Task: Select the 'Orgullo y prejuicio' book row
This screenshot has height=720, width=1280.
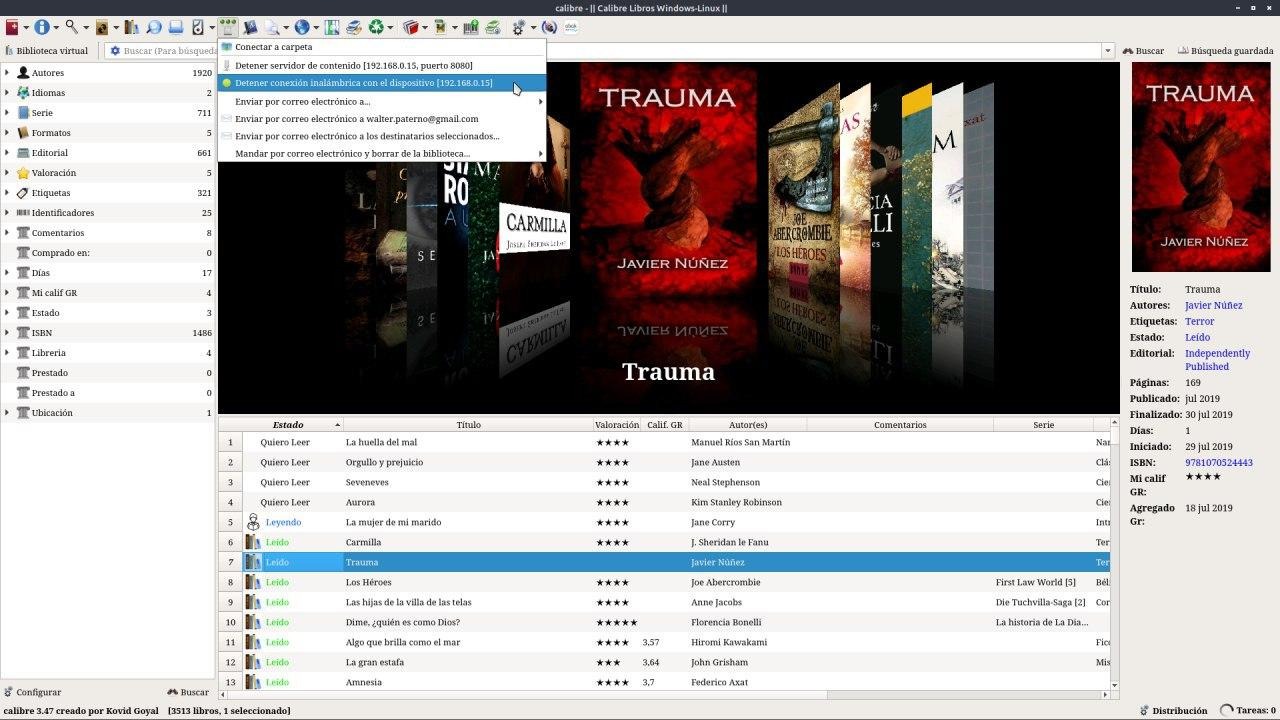Action: [665, 462]
